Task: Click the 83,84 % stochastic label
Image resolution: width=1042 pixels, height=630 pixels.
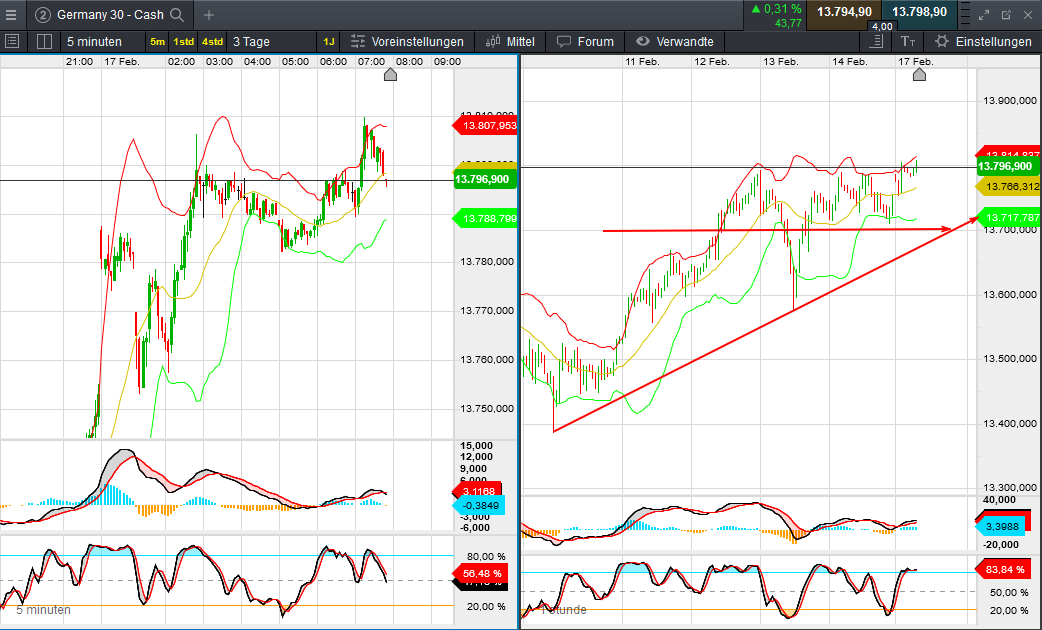Action: click(x=1005, y=569)
